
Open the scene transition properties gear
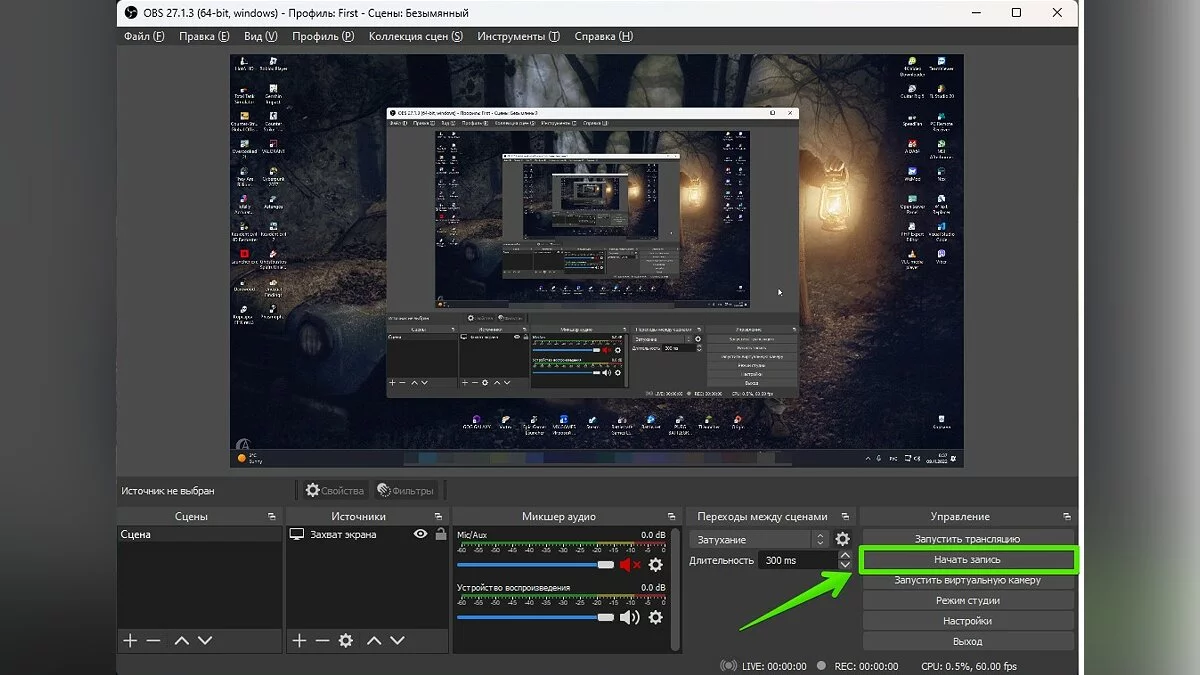pos(842,539)
